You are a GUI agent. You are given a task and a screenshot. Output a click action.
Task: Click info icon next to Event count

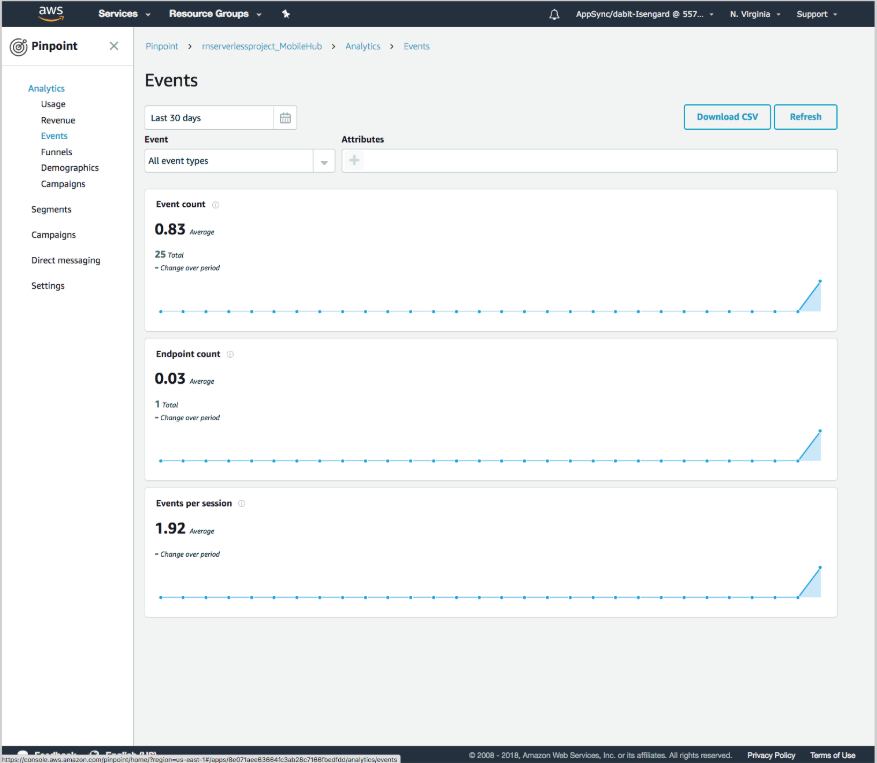tap(216, 205)
